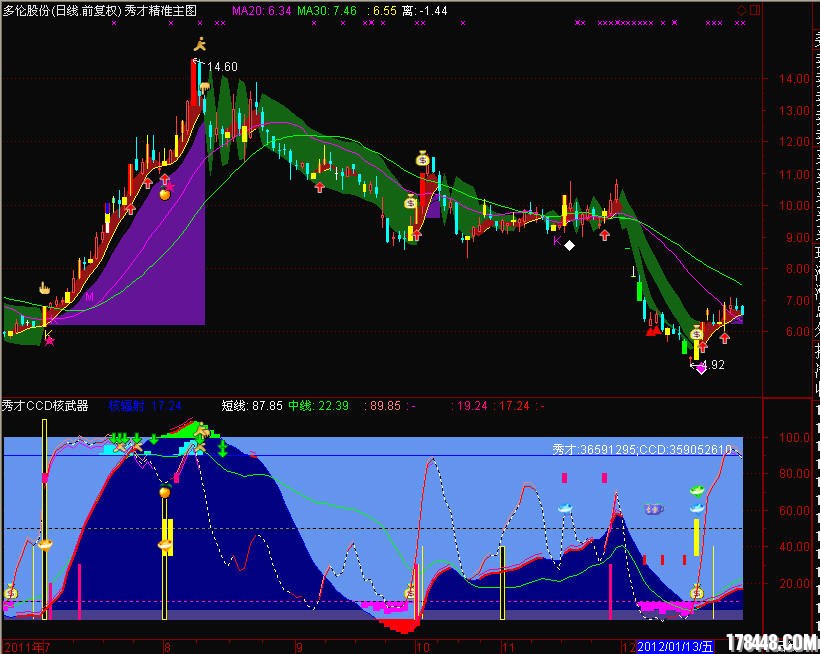Select money bag near October in CCD panel
This screenshot has height=654, width=820.
pyautogui.click(x=410, y=593)
